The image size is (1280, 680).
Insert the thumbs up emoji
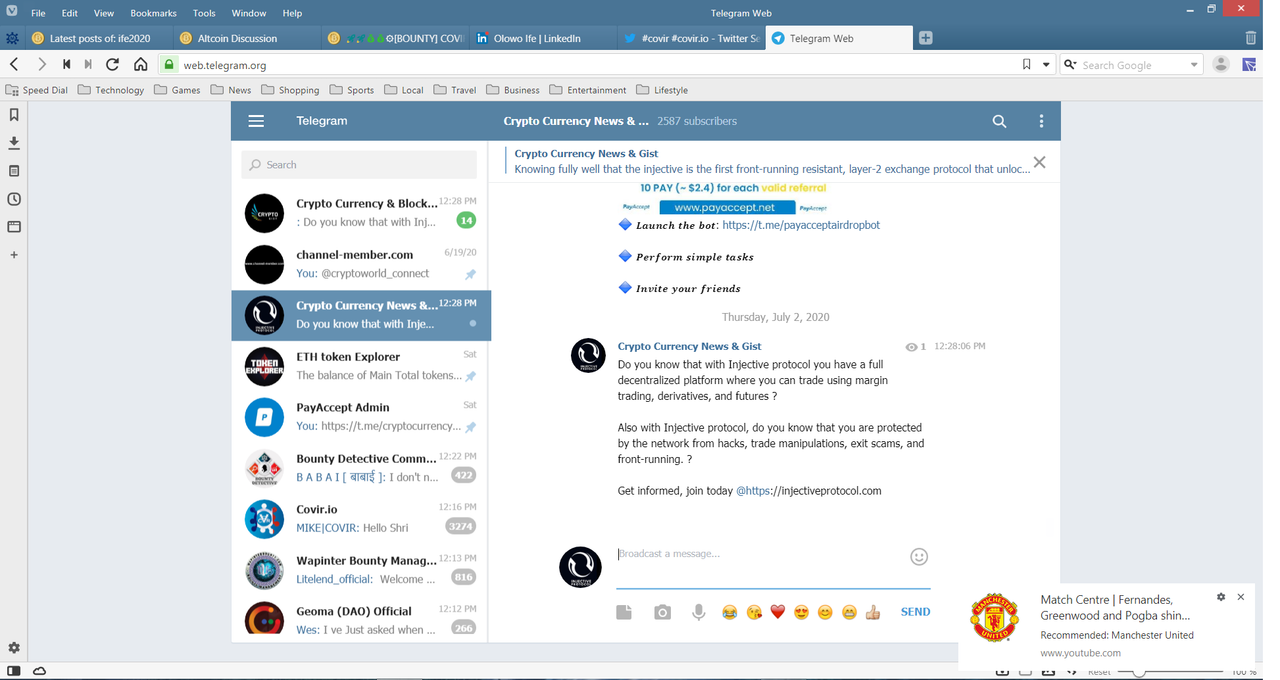click(x=873, y=612)
